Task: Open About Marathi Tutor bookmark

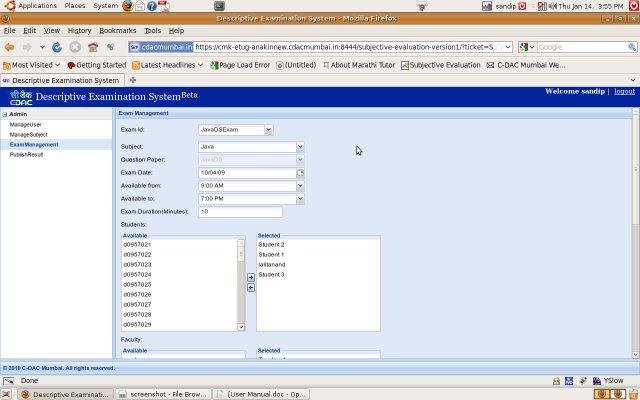Action: pos(359,65)
